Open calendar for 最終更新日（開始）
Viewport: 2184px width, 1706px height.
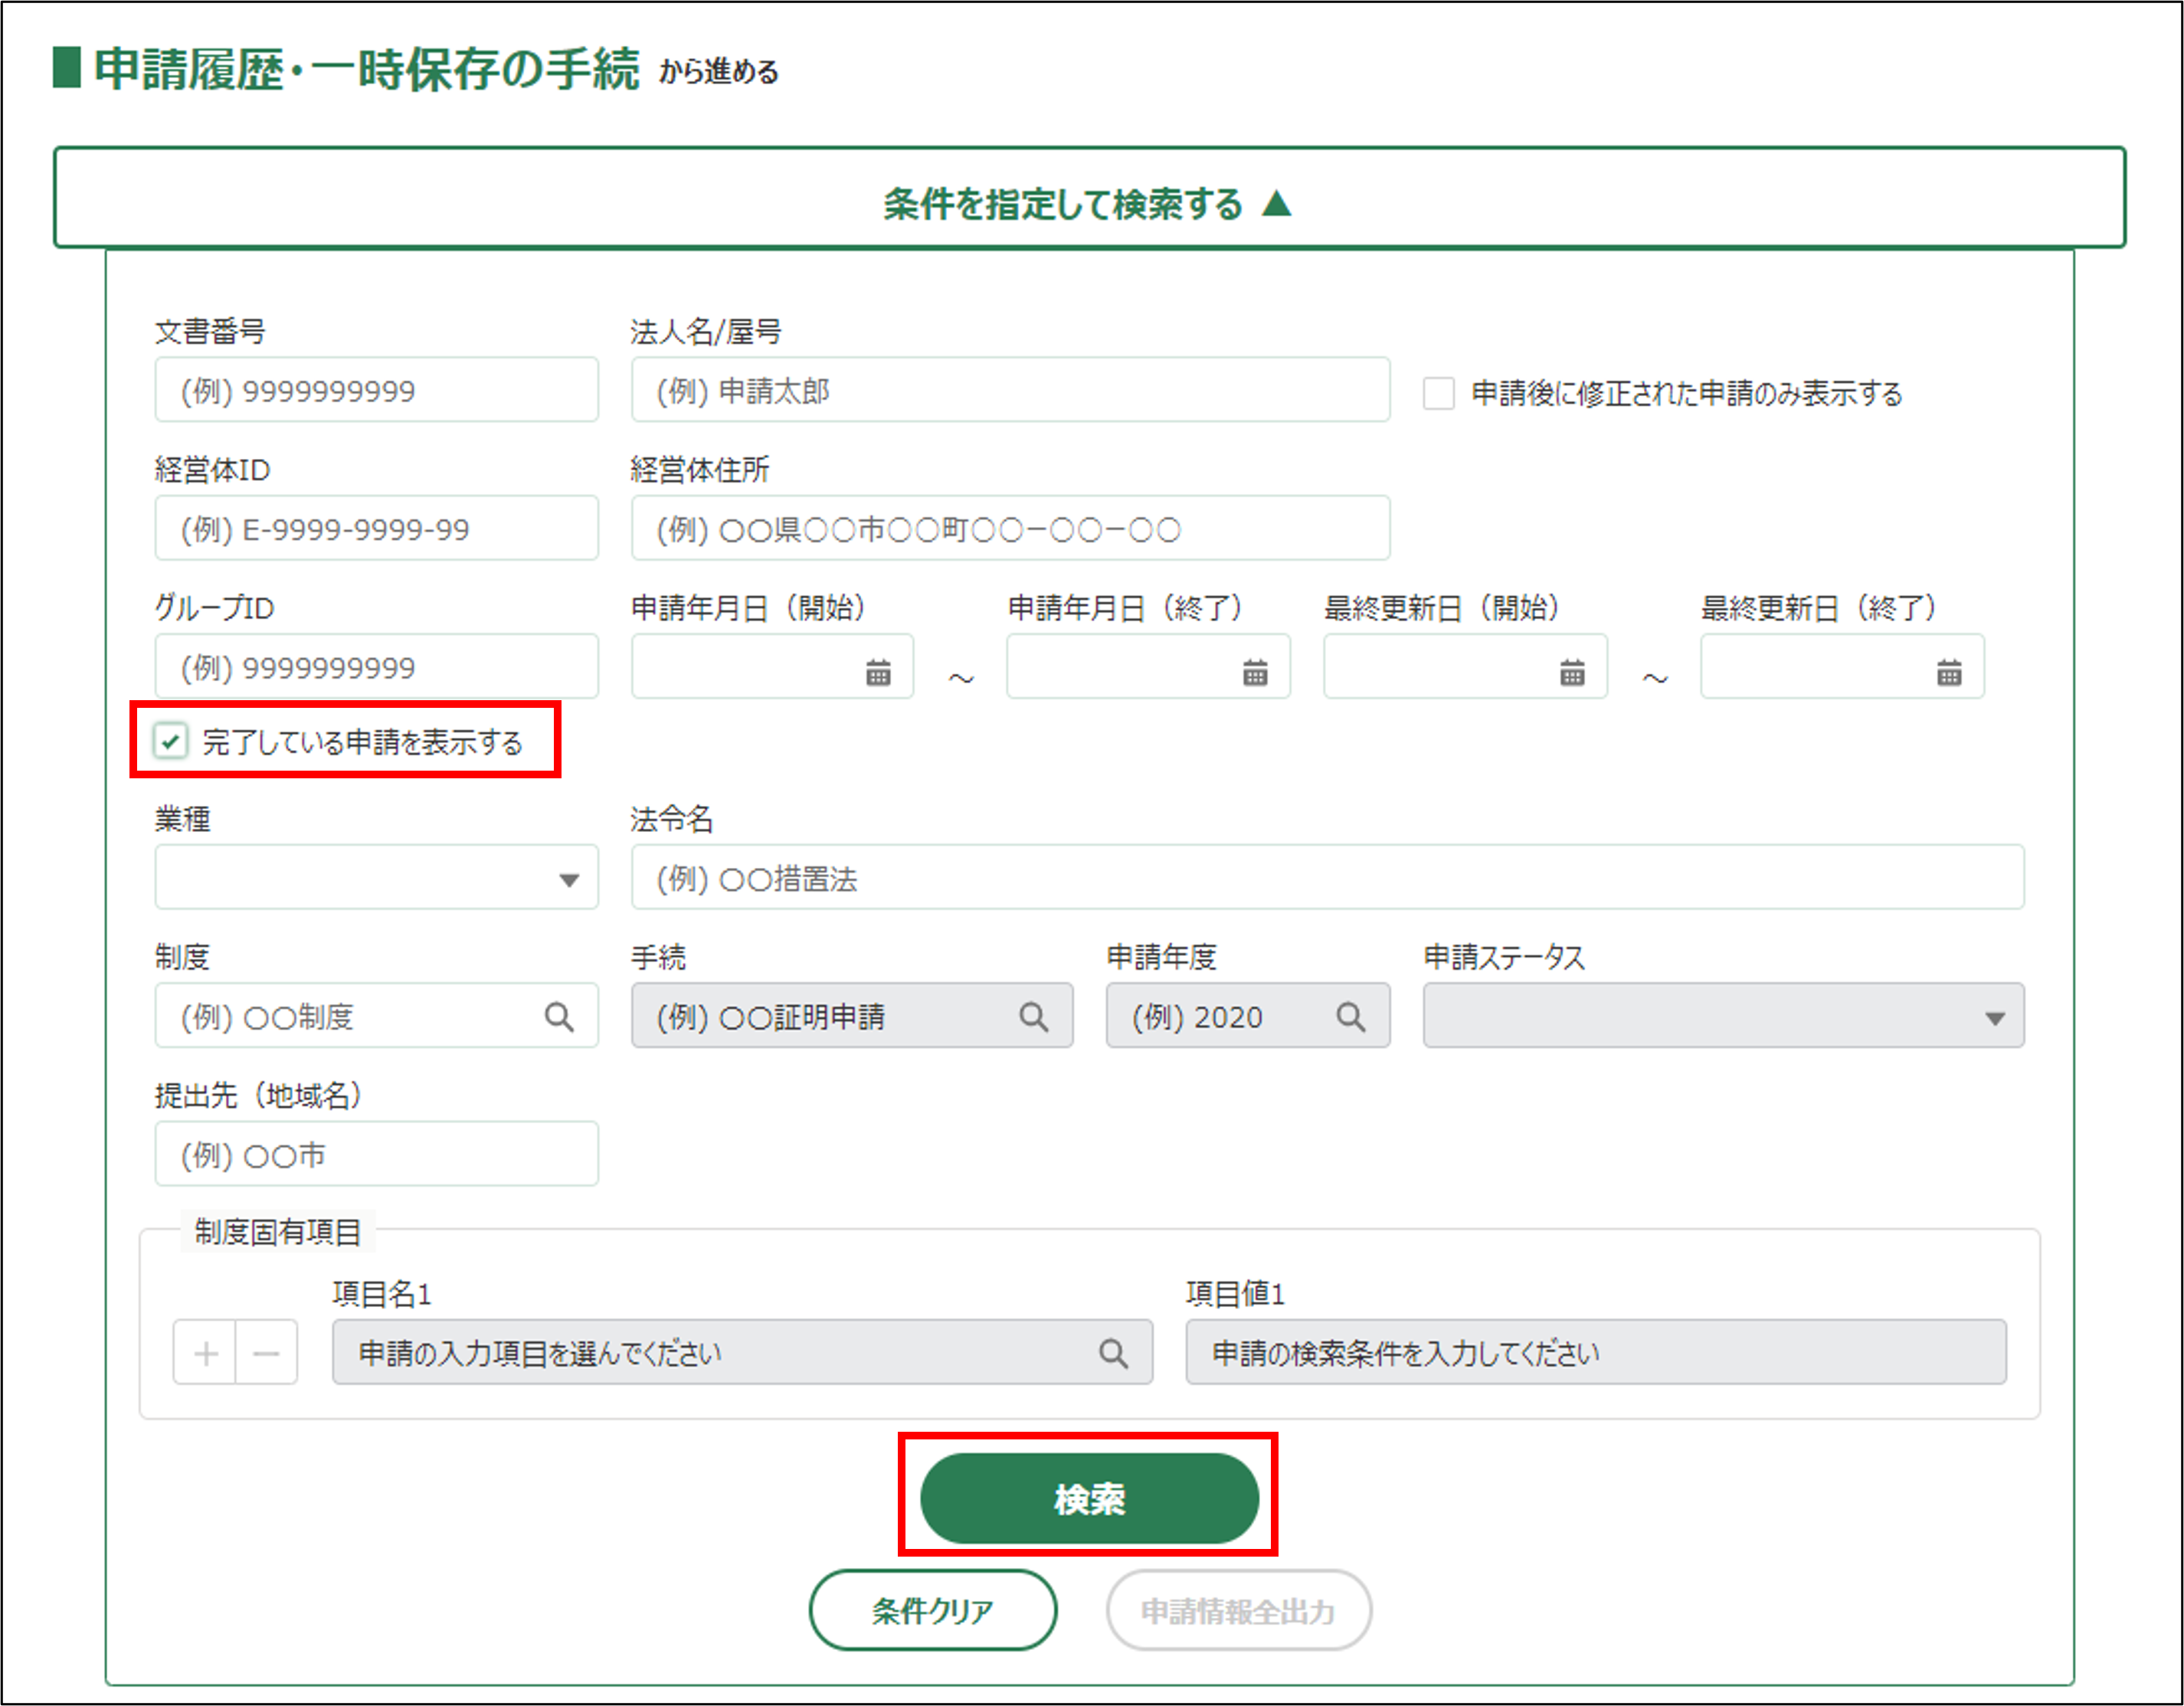[x=1572, y=672]
